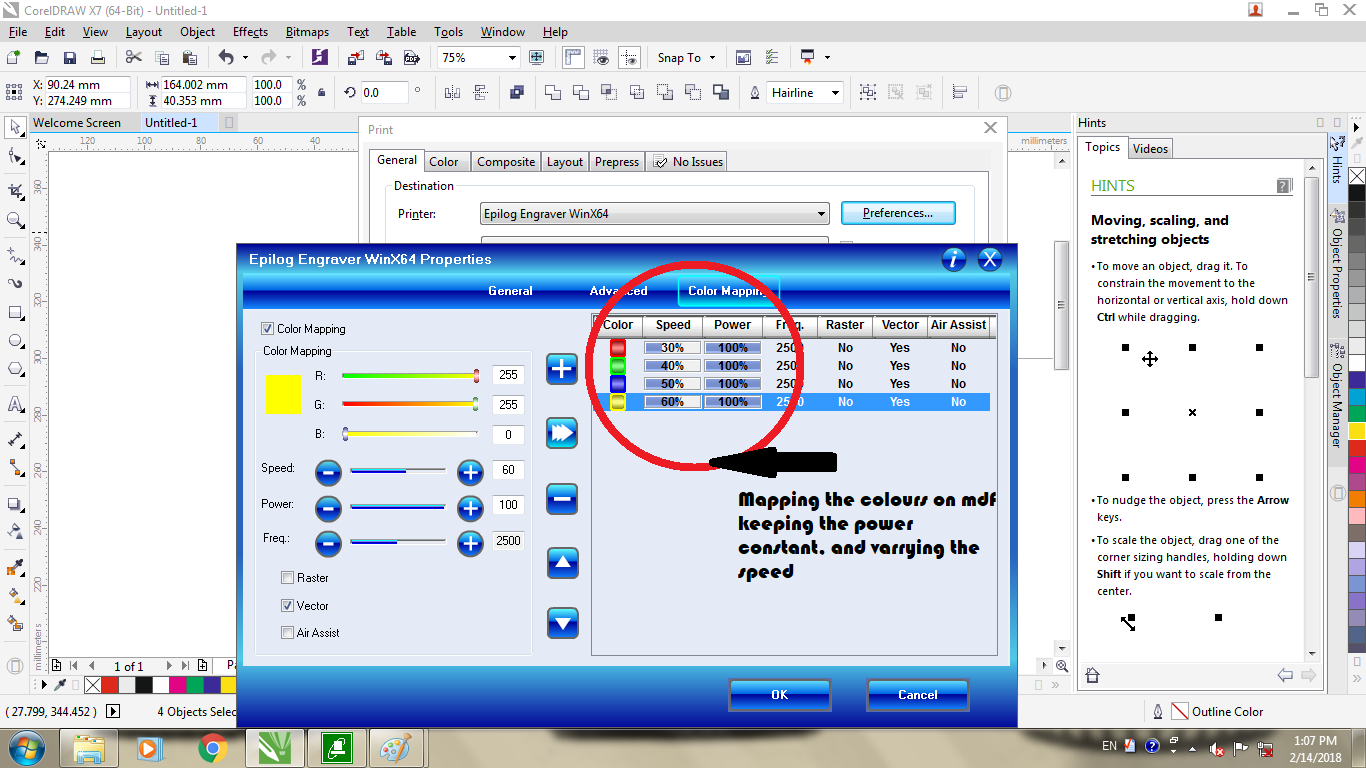Click the Mirror horizontally icon
Image resolution: width=1366 pixels, height=768 pixels.
[452, 93]
